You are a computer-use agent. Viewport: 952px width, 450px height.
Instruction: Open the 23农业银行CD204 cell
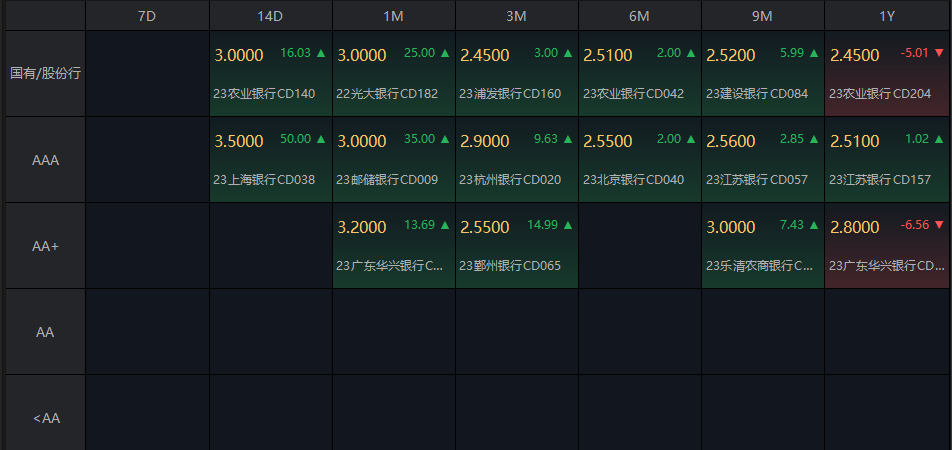(886, 73)
